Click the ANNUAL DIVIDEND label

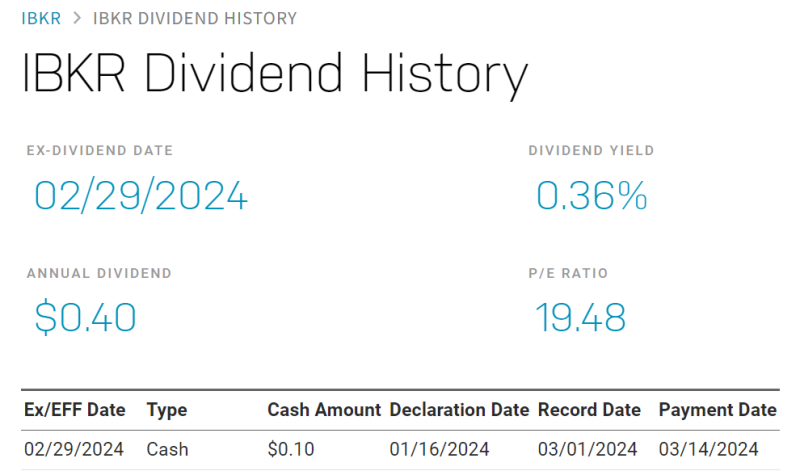coord(99,274)
